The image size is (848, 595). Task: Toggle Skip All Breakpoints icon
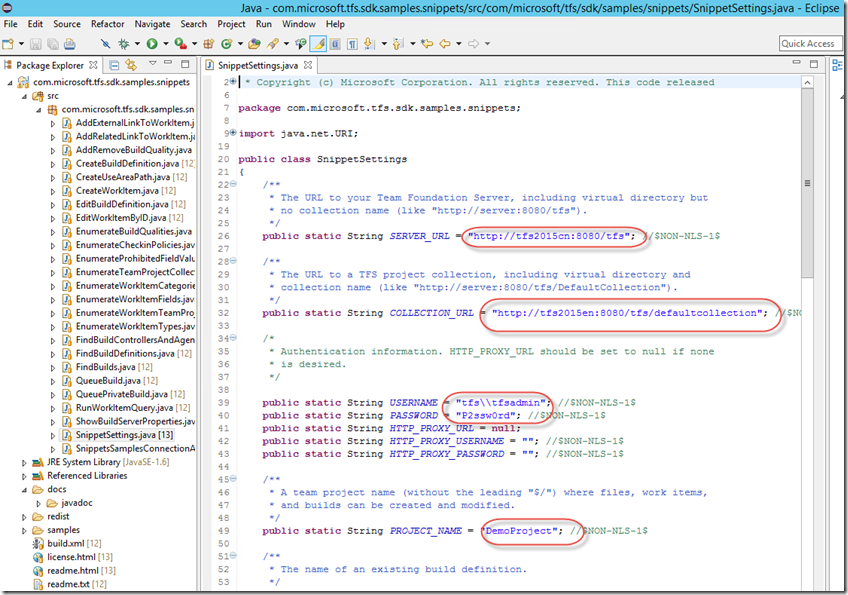click(105, 44)
